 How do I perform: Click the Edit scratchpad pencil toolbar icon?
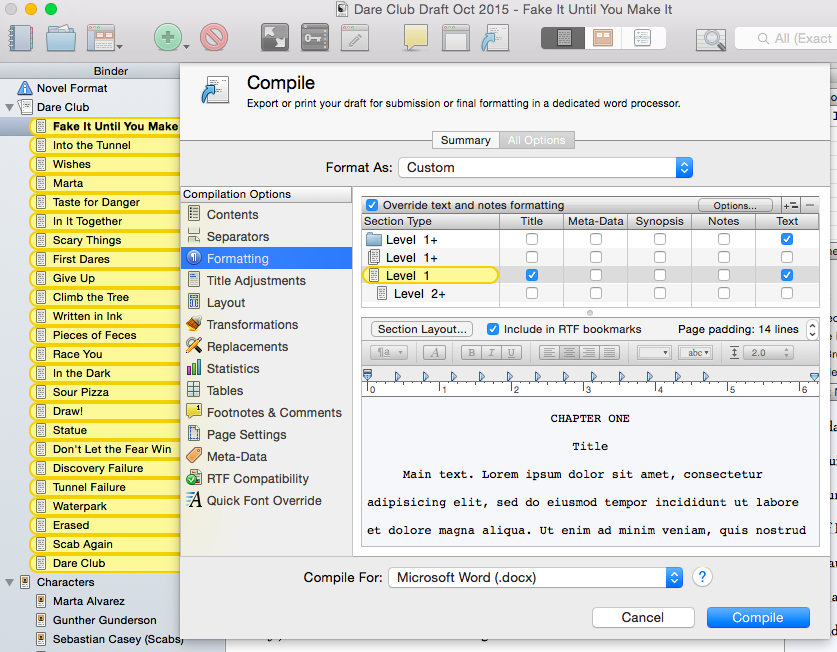pos(354,38)
